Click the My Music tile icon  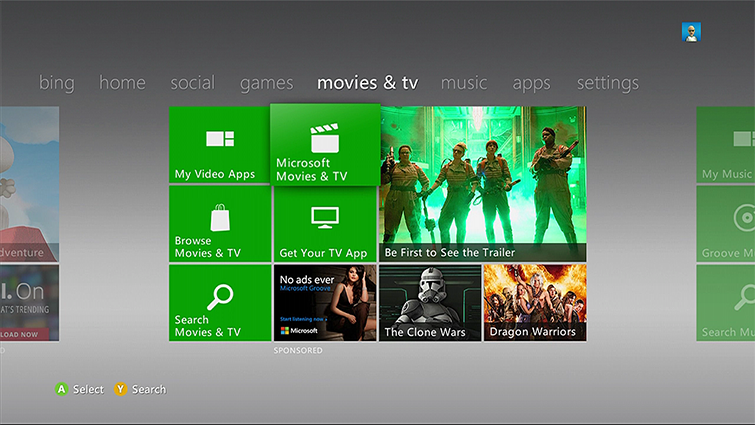pyautogui.click(x=744, y=139)
